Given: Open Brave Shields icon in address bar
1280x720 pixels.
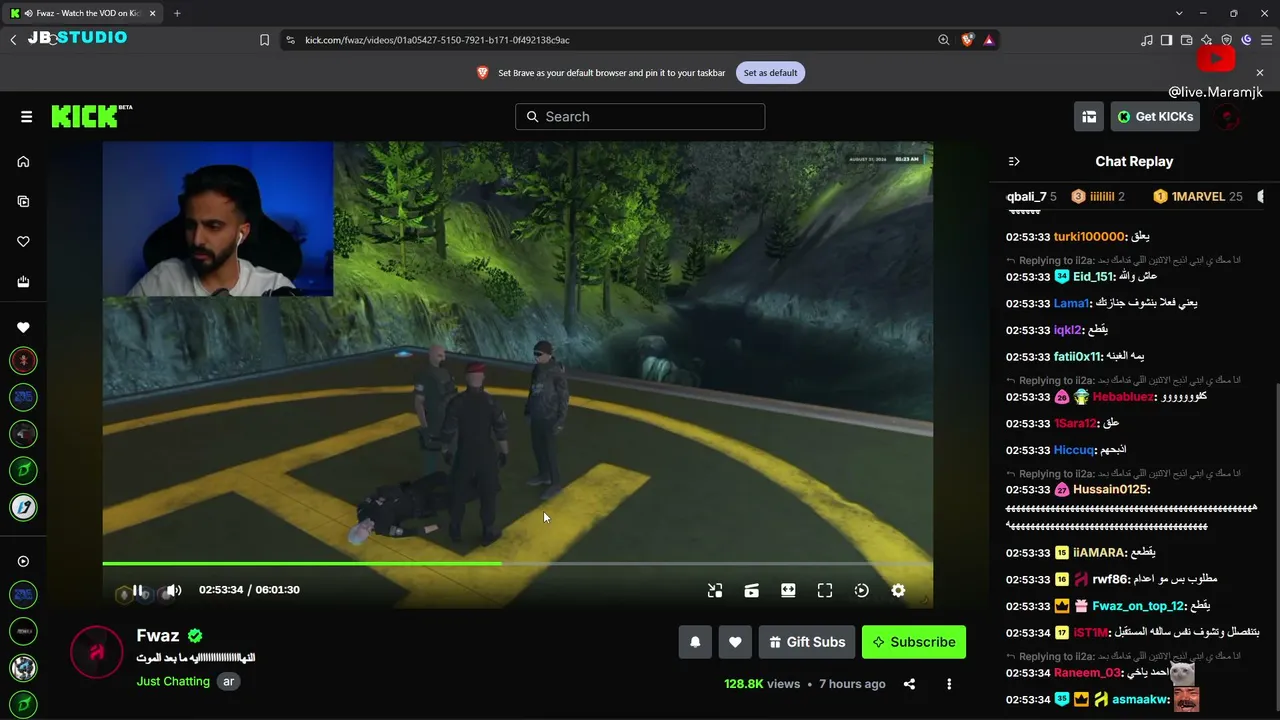Looking at the screenshot, I should coord(967,40).
